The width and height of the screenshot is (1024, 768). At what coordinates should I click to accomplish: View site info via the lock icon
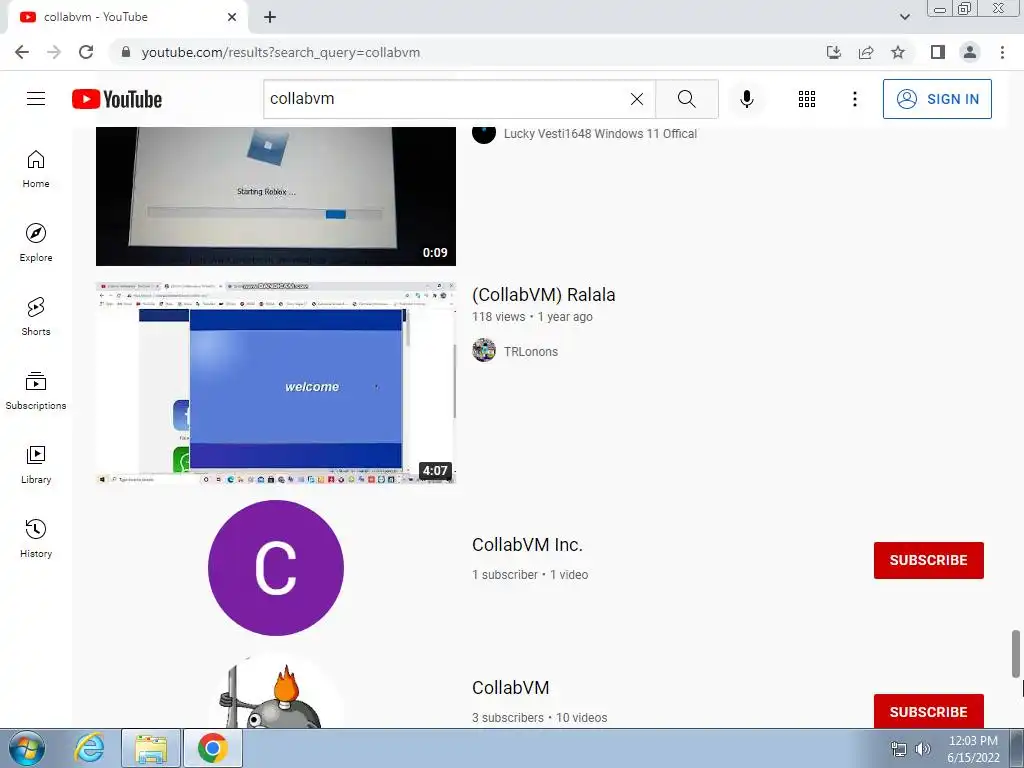tap(126, 52)
